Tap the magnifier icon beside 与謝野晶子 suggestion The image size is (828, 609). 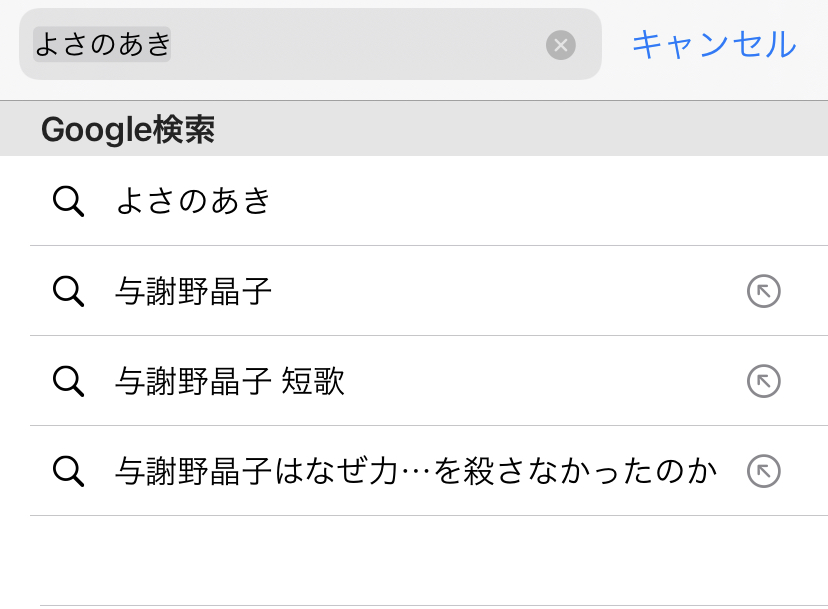click(68, 291)
